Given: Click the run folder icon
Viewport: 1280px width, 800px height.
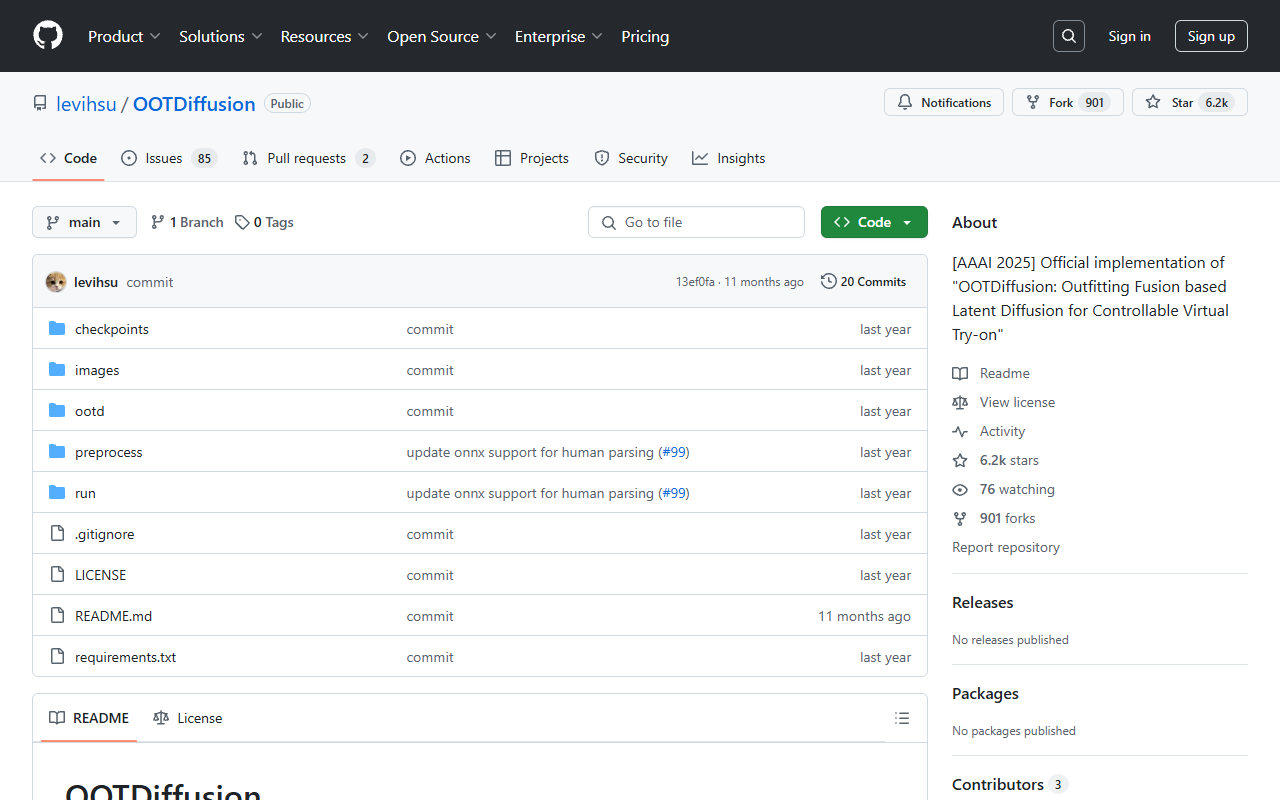Looking at the screenshot, I should 57,493.
